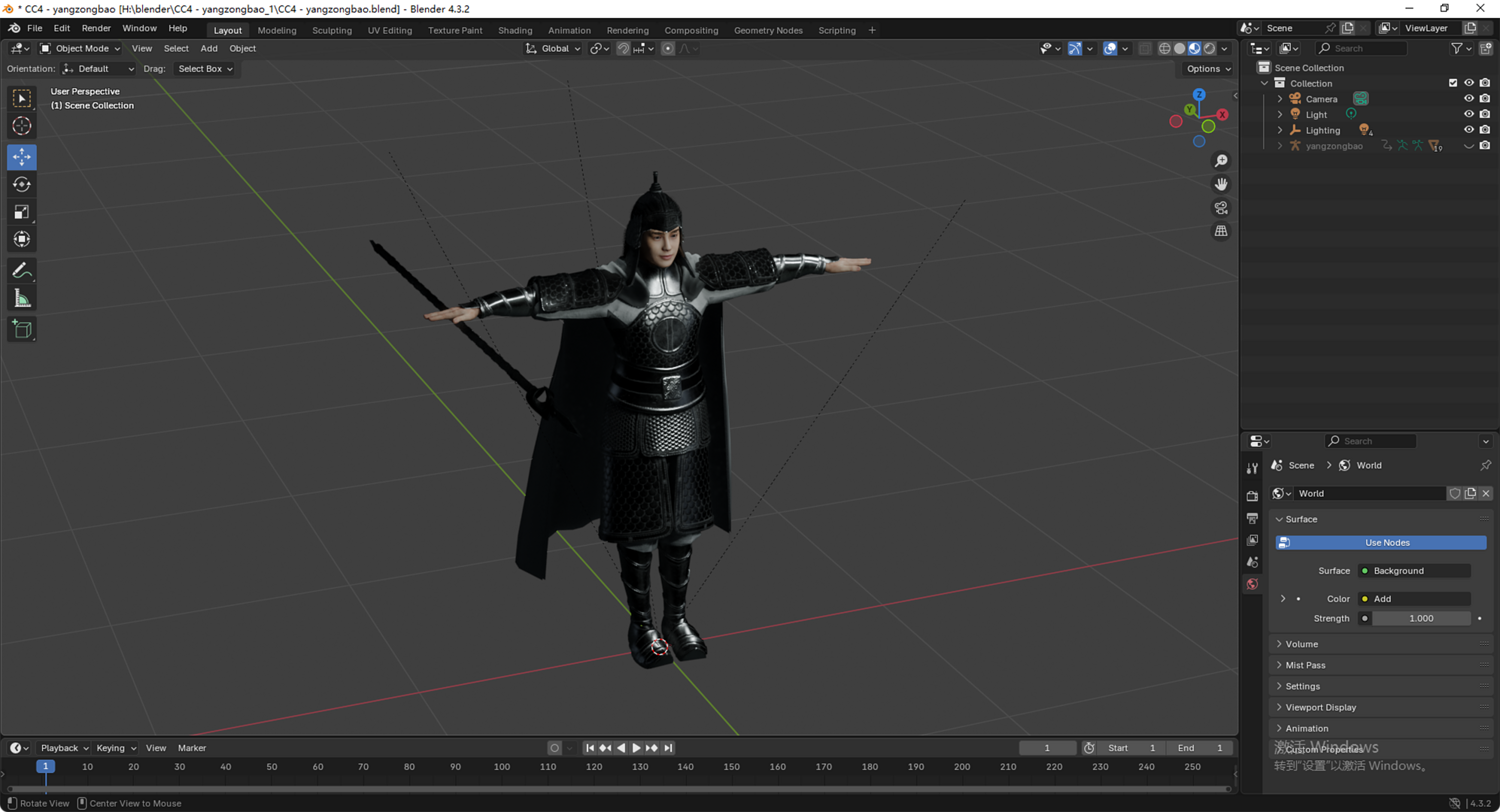Expand the Volume panel
The height and width of the screenshot is (812, 1500).
(x=1380, y=644)
